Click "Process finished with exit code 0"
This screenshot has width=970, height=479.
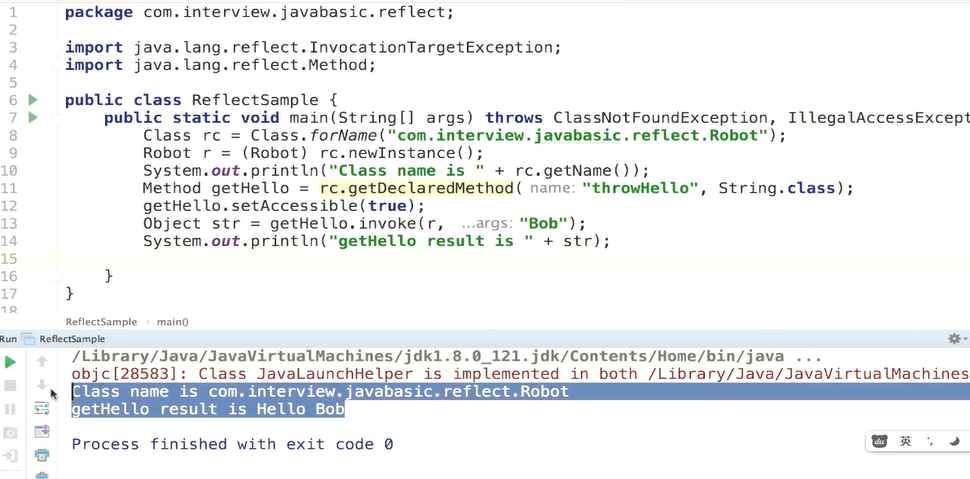click(x=232, y=444)
